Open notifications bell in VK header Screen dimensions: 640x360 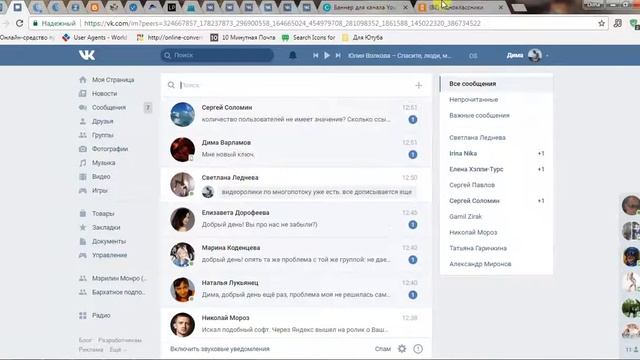[293, 55]
